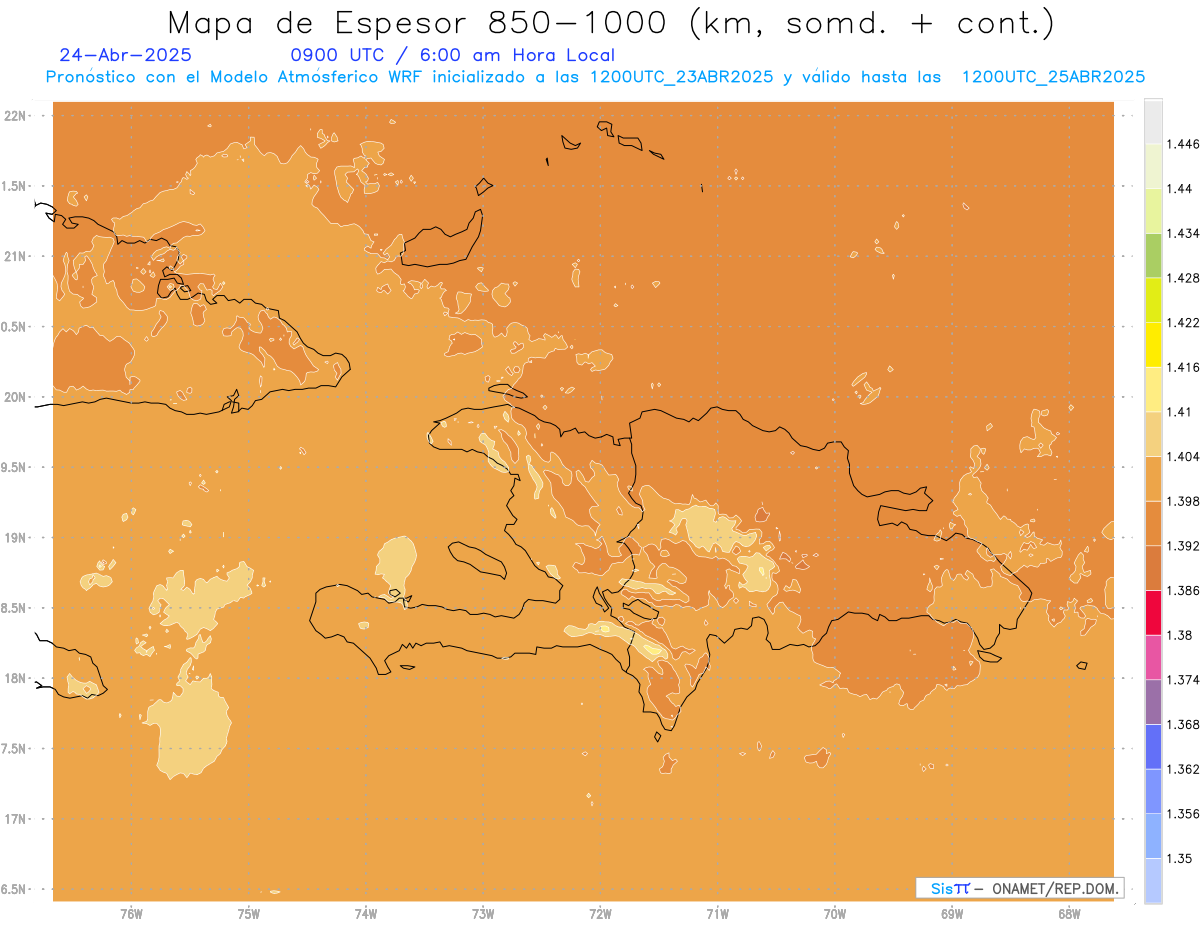Pick the green legend swatch between 1.428 and 1.434
The height and width of the screenshot is (927, 1200).
click(x=1153, y=256)
